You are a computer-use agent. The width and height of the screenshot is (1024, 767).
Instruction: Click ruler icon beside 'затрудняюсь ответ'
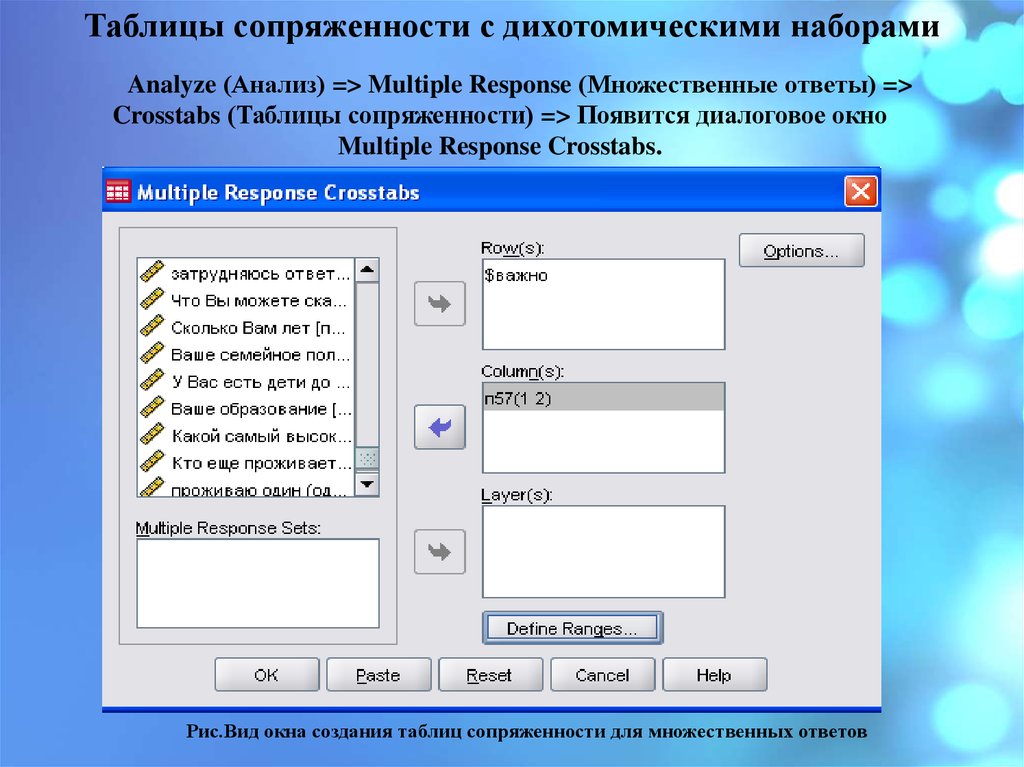[x=152, y=272]
